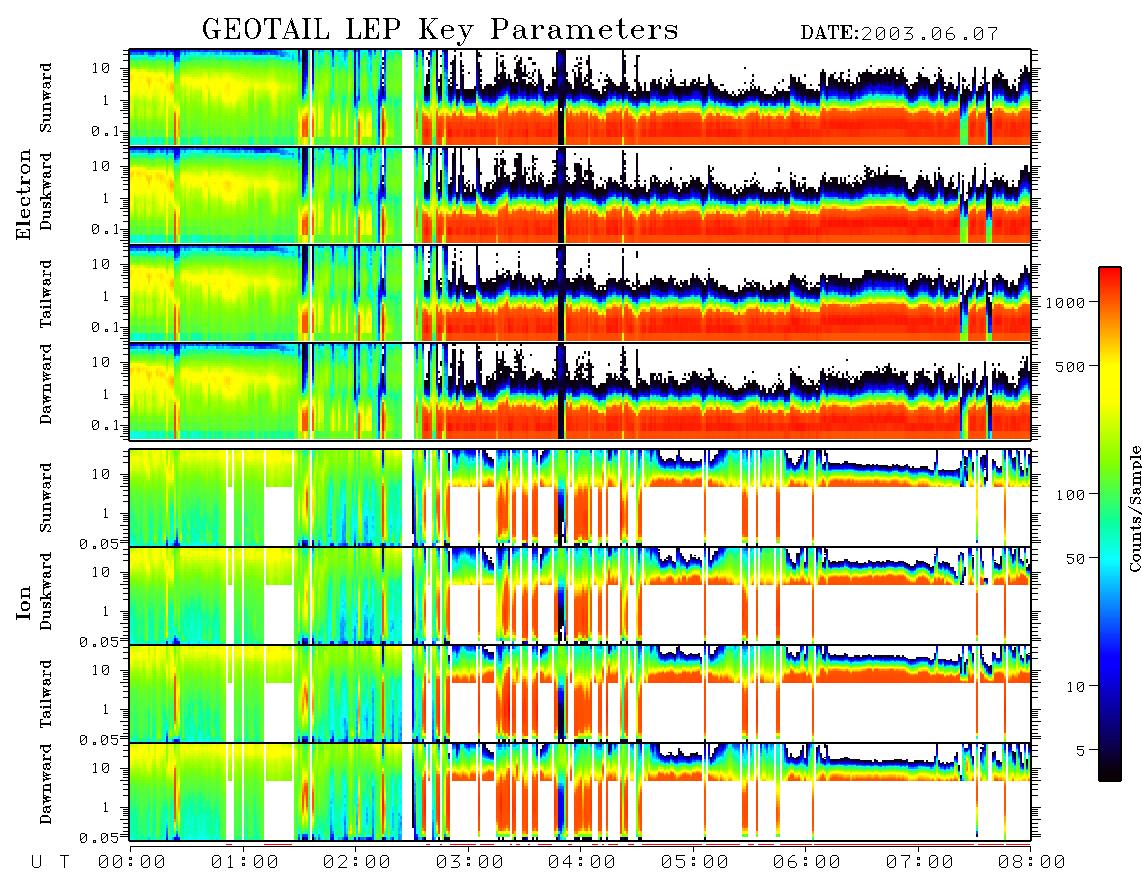Select the Electron "Sunward" axis label
The height and width of the screenshot is (880, 1142).
click(x=46, y=98)
